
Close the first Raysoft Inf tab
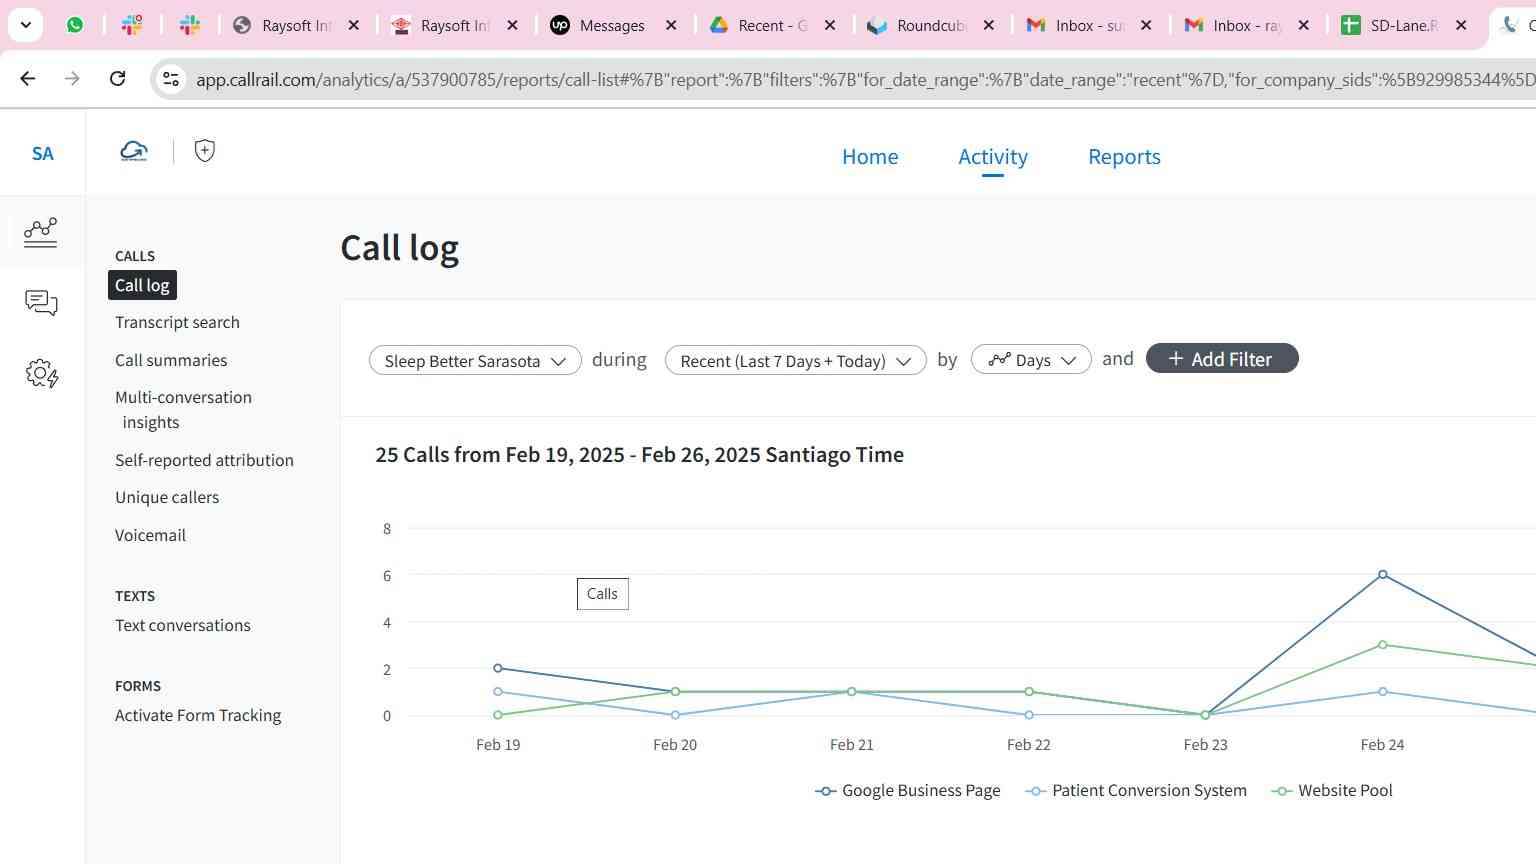coord(354,25)
